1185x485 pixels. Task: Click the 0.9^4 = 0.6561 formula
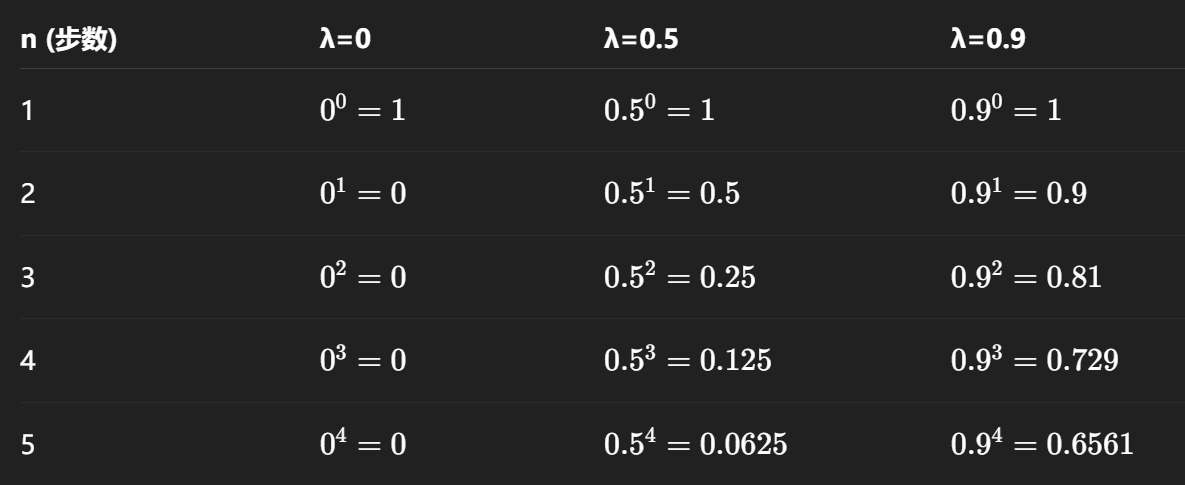1042,443
